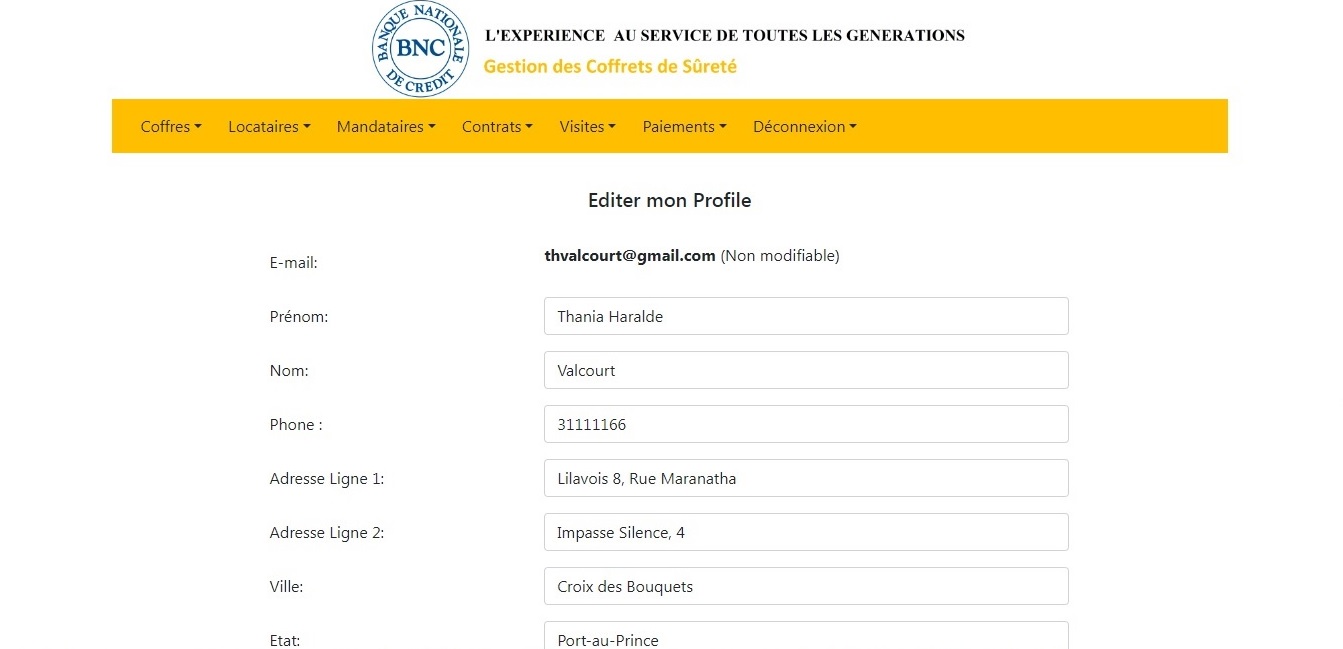Image resolution: width=1343 pixels, height=649 pixels.
Task: Click the Prénom label
Action: [299, 317]
